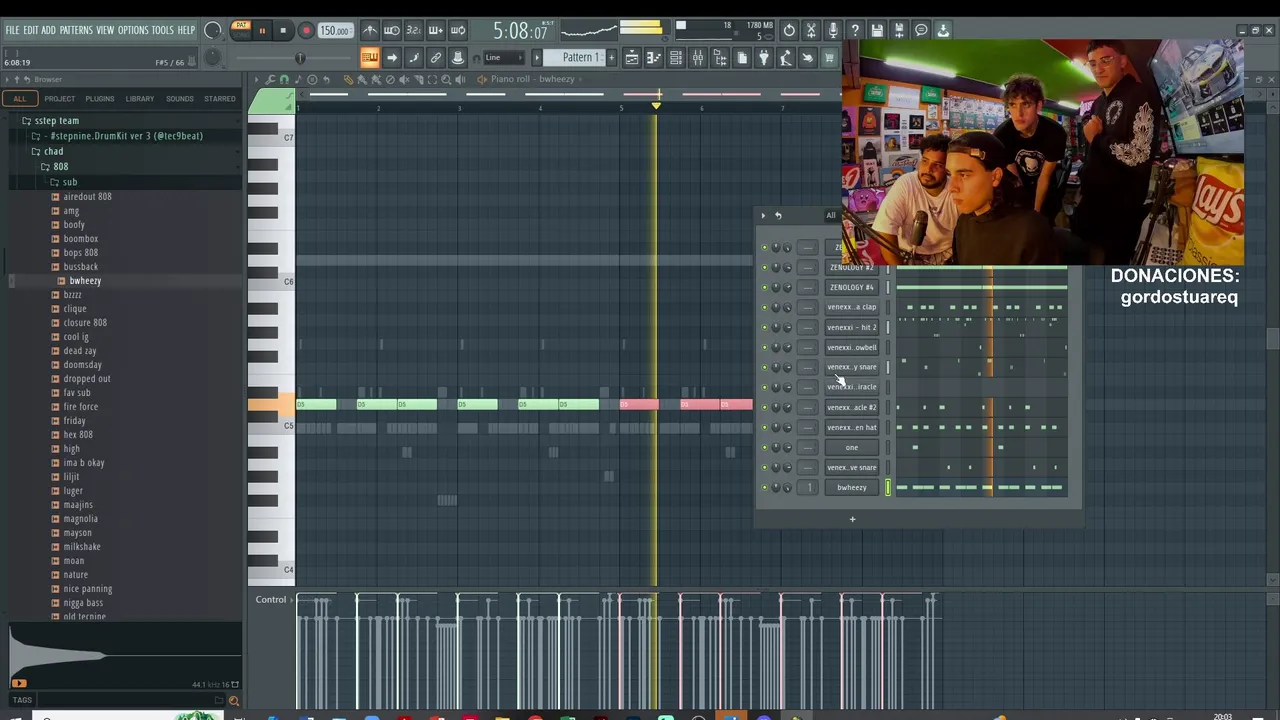
Task: Open the OPTIONS menu
Action: click(x=133, y=30)
